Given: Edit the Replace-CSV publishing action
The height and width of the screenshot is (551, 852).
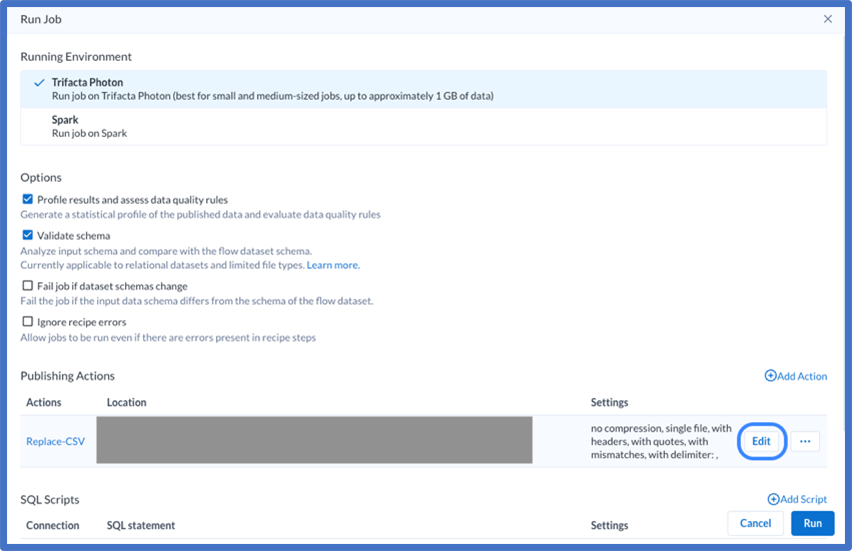Looking at the screenshot, I should tap(761, 441).
